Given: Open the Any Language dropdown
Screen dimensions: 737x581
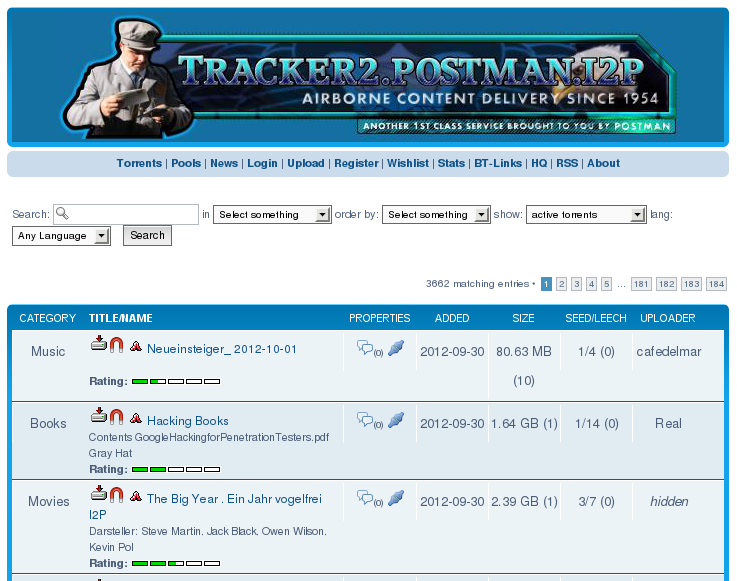Looking at the screenshot, I should pyautogui.click(x=62, y=236).
